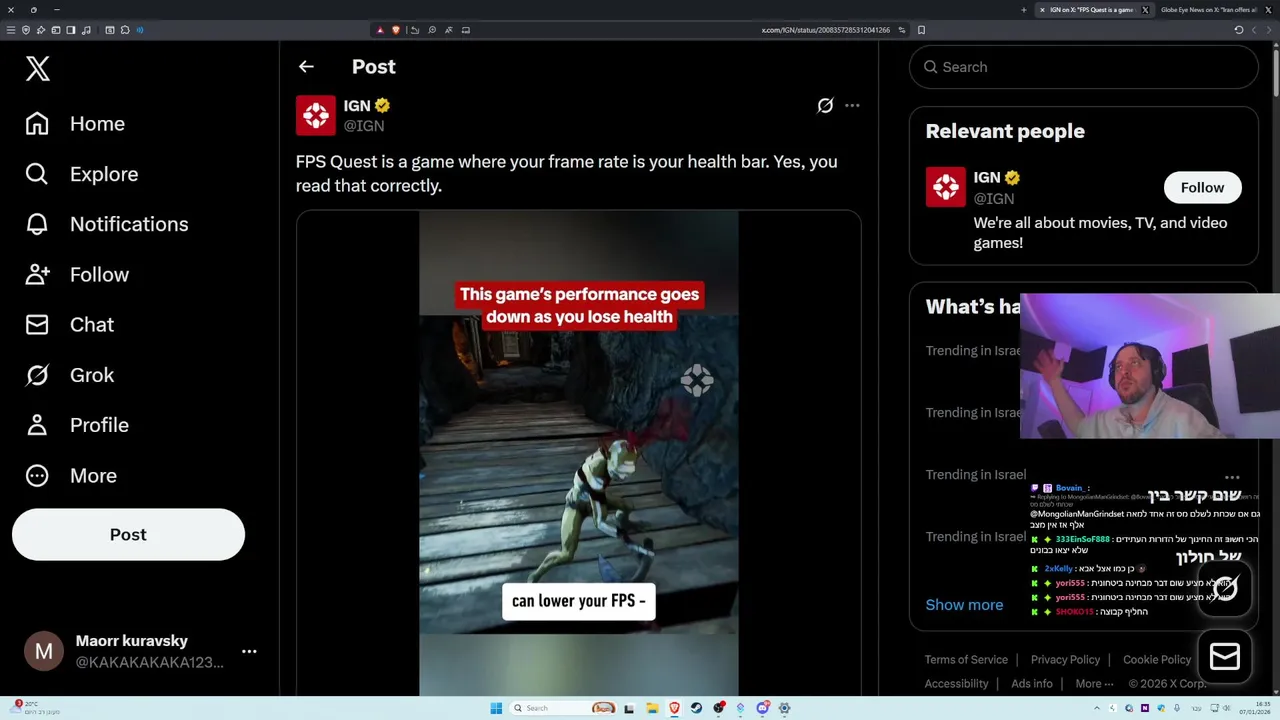Open the browser hamburger menu
Screen dimensions: 1280x720
11,30
